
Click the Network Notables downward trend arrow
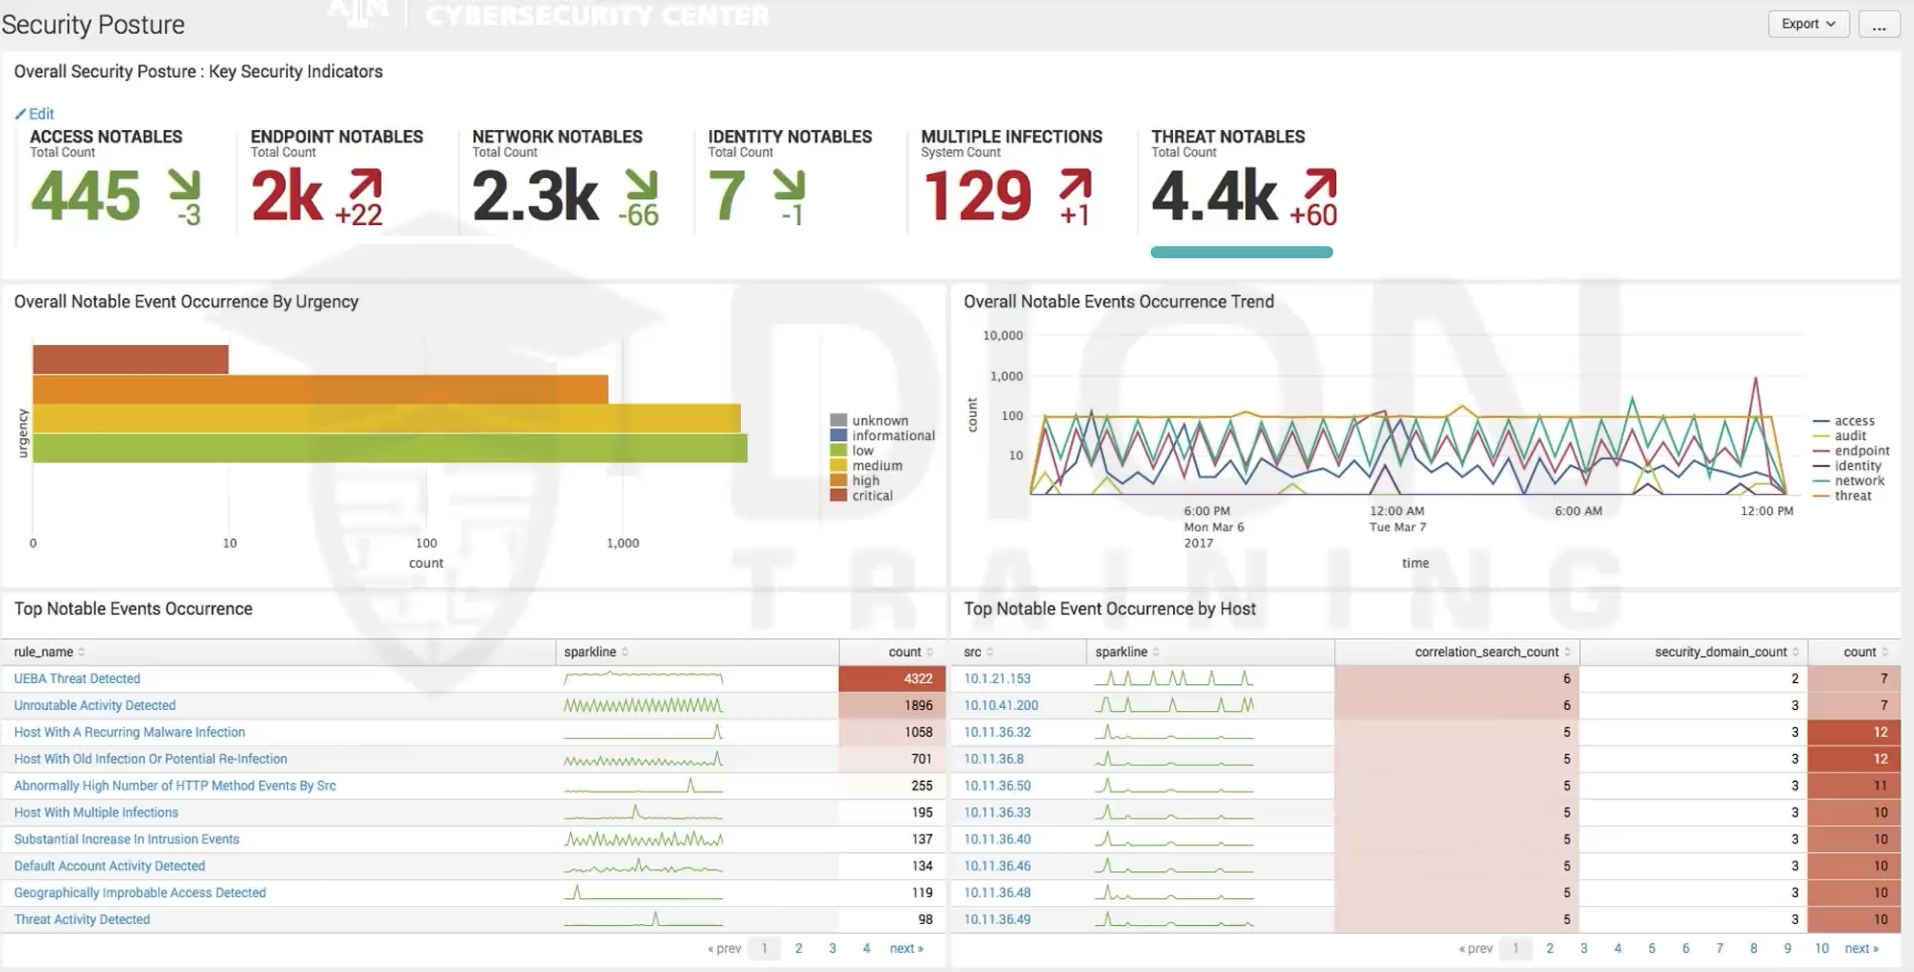coord(641,186)
